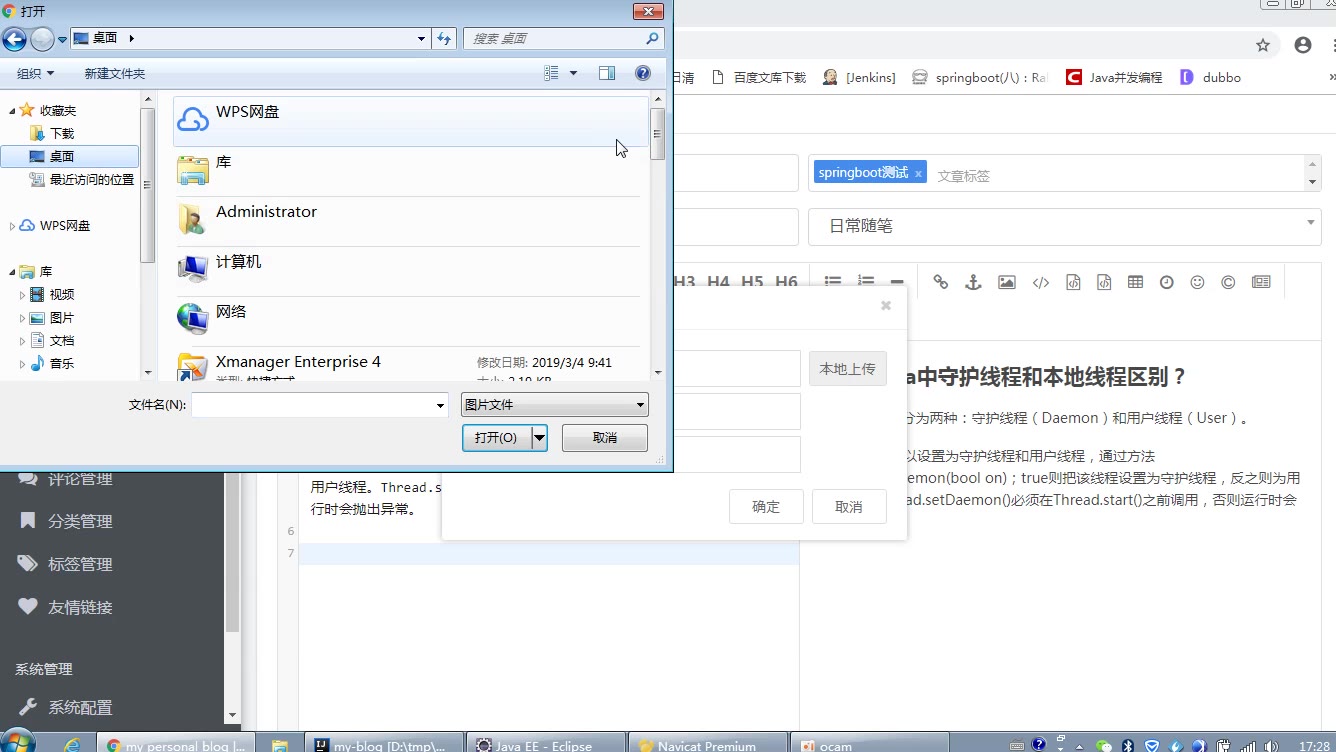Screen dimensions: 1336x752
Task: Bookmark this page with the Chrome star
Action: pos(1263,45)
